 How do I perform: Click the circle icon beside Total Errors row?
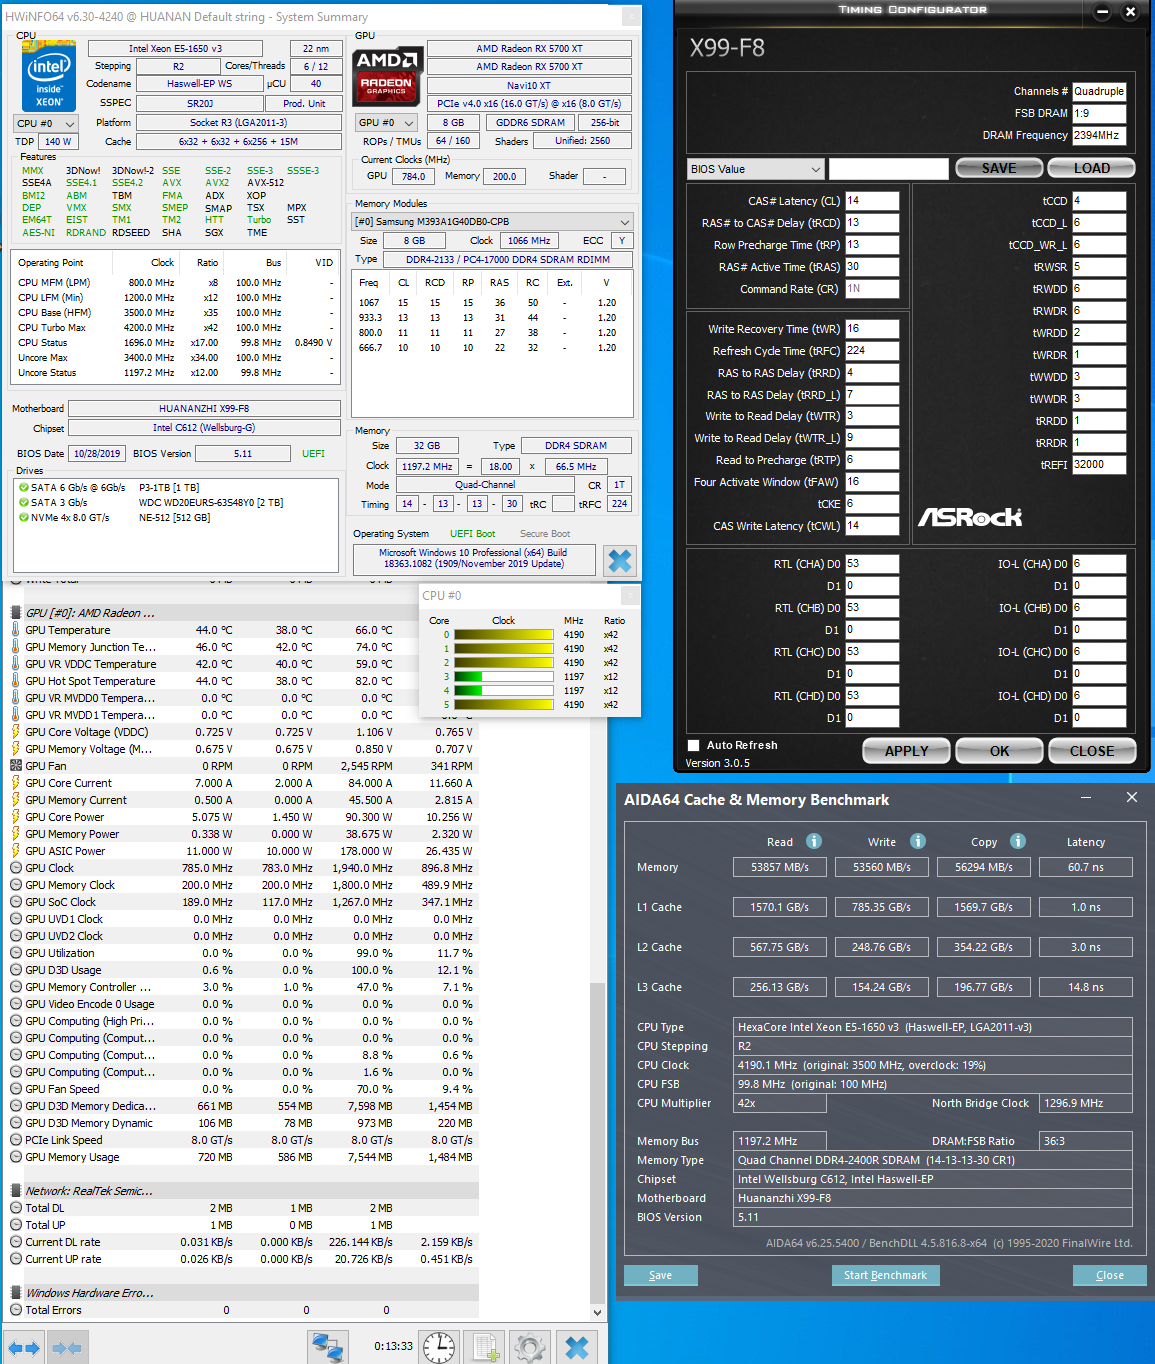tap(16, 1310)
